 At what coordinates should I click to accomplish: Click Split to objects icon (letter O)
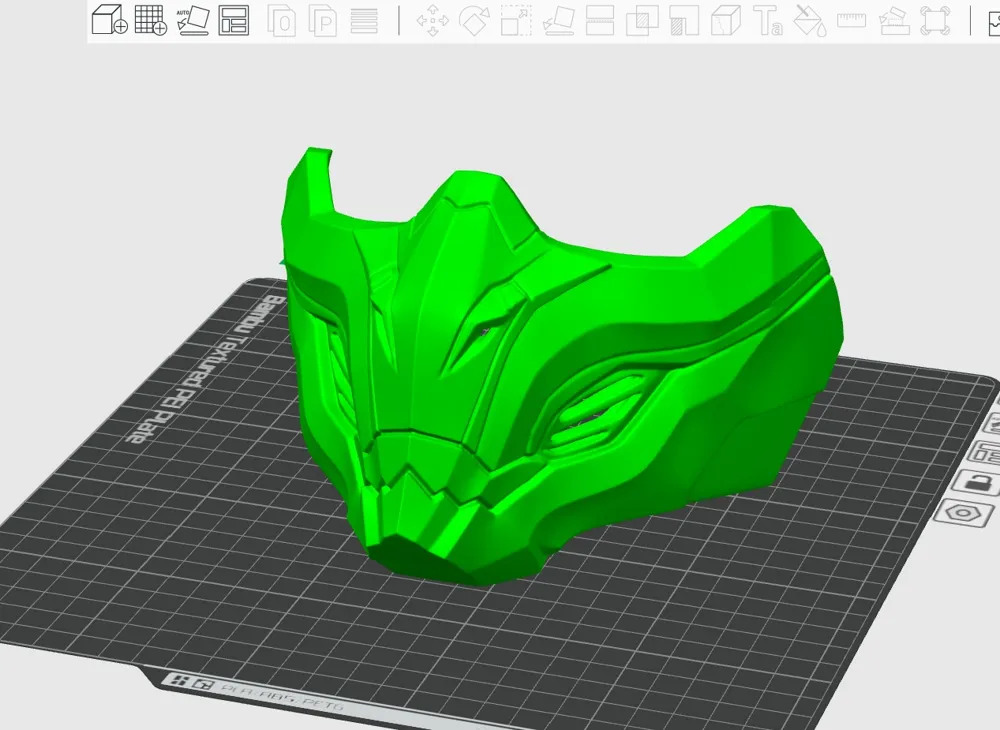pyautogui.click(x=281, y=20)
